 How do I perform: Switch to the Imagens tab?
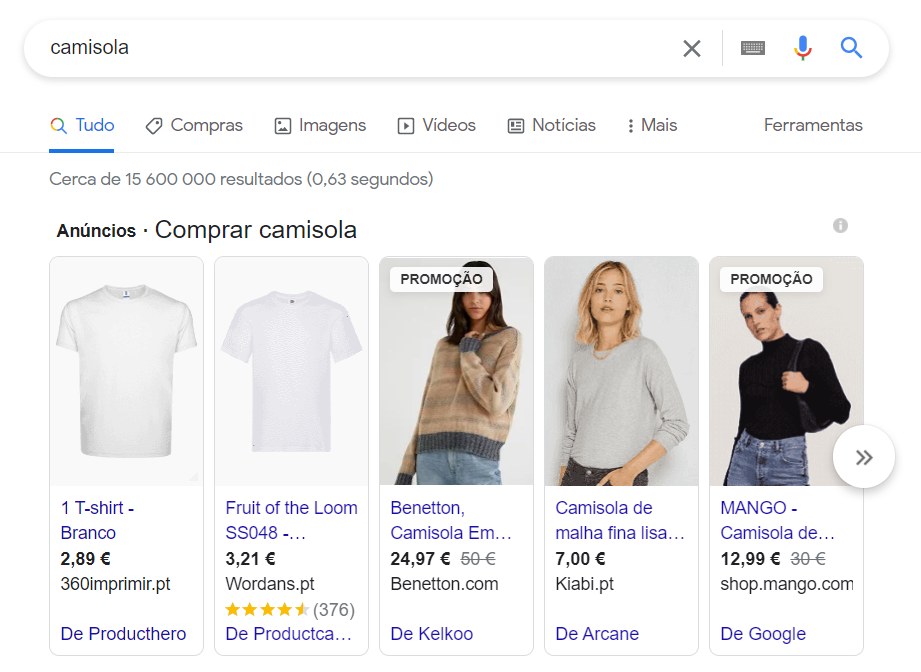tap(320, 126)
